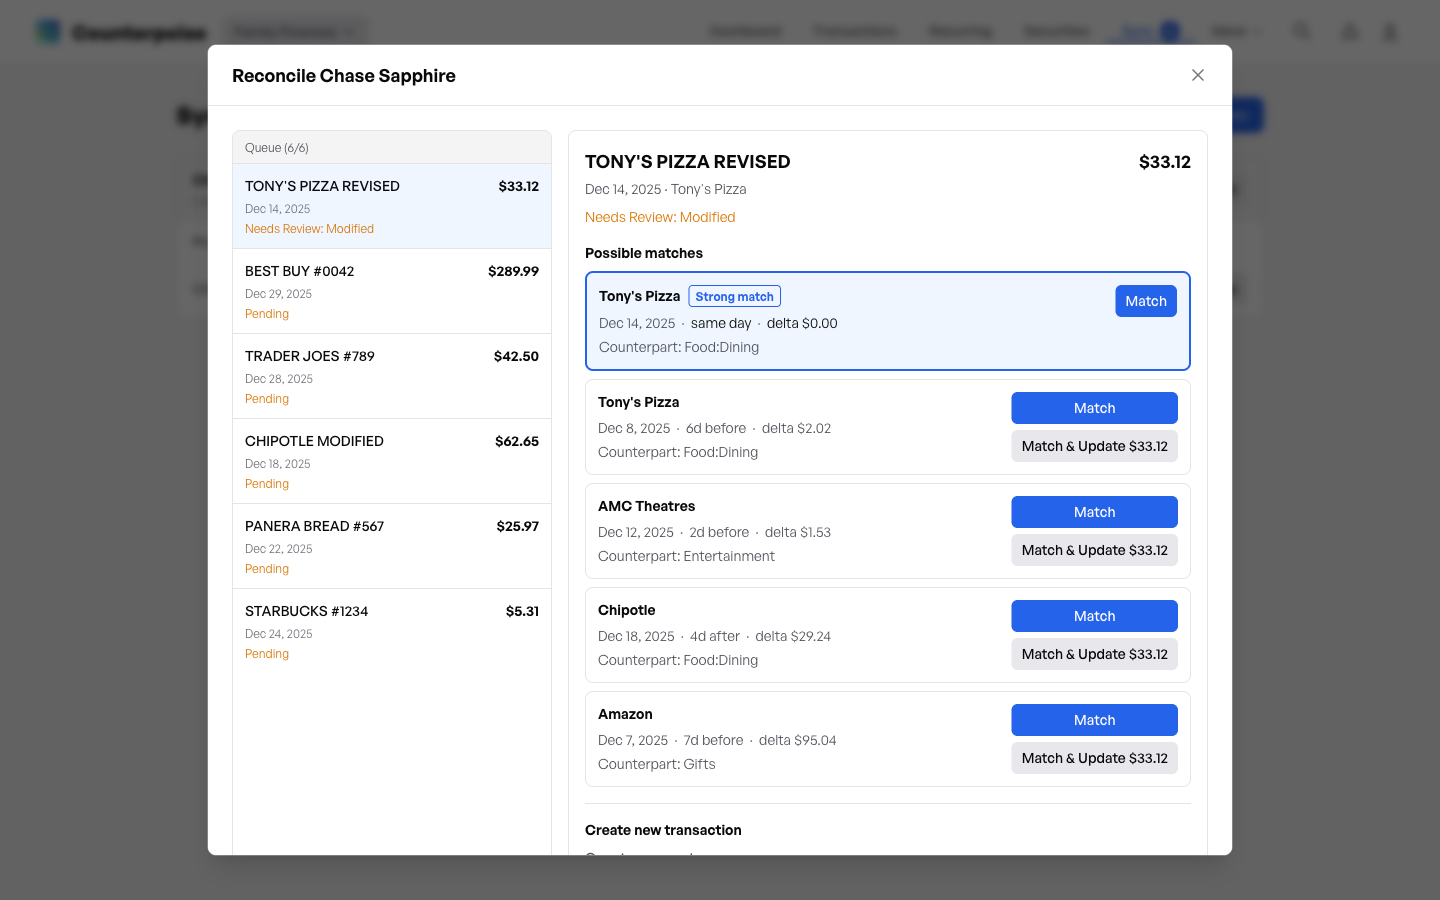Click the Dec 22, 2025 date under PANERA BREAD
The width and height of the screenshot is (1440, 900).
[279, 549]
